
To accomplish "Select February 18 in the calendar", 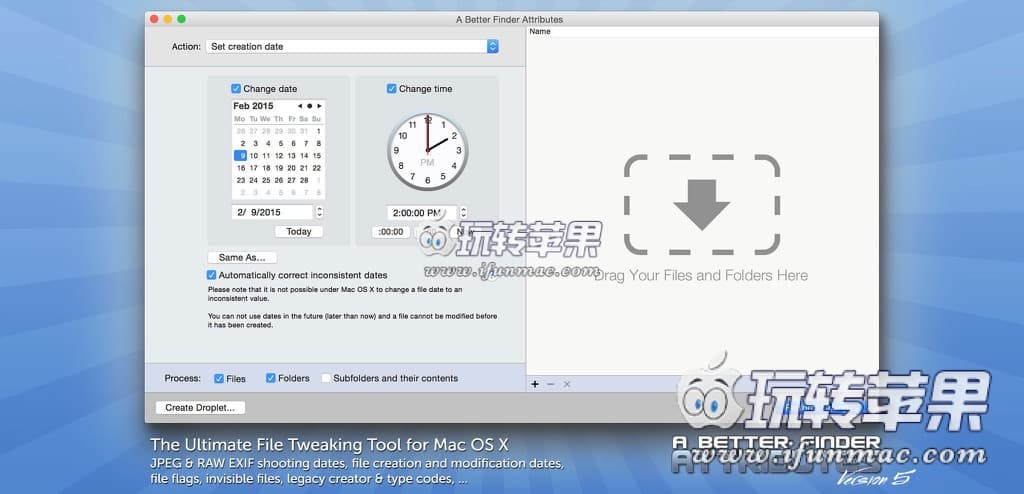I will click(x=266, y=168).
